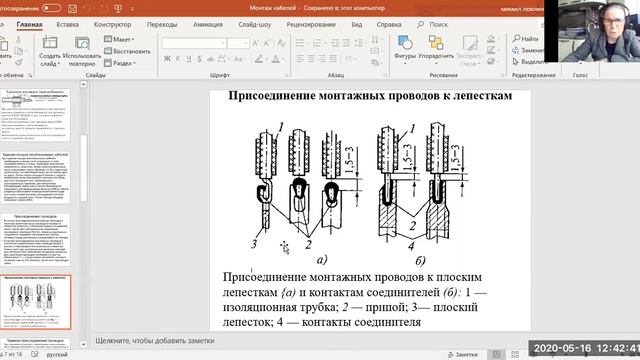Open the Рецензирование ribbon tab

pos(311,24)
